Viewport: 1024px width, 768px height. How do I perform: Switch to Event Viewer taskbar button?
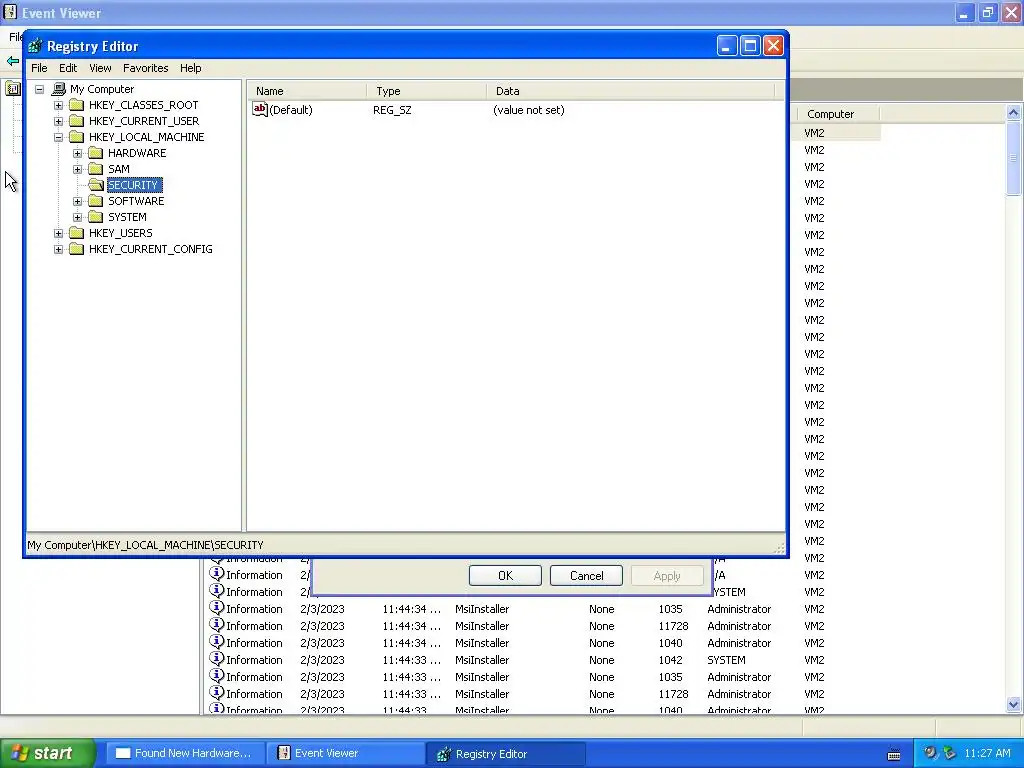(x=345, y=753)
